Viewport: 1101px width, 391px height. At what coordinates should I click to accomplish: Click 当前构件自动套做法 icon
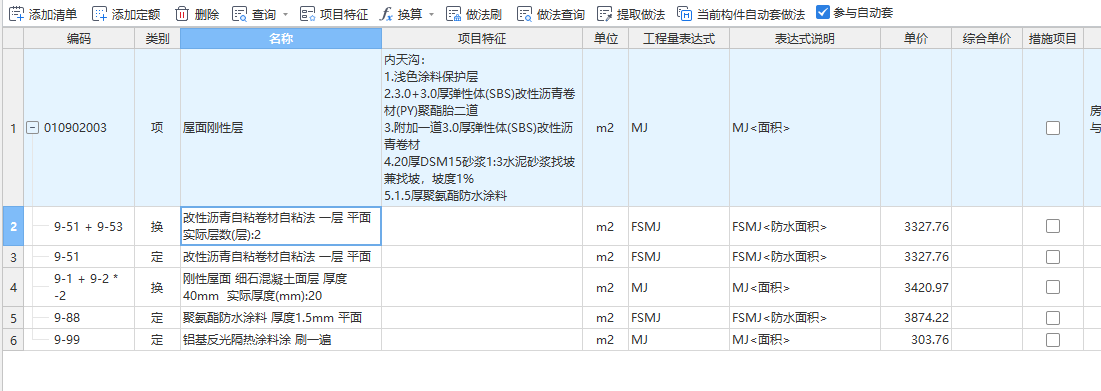click(685, 13)
